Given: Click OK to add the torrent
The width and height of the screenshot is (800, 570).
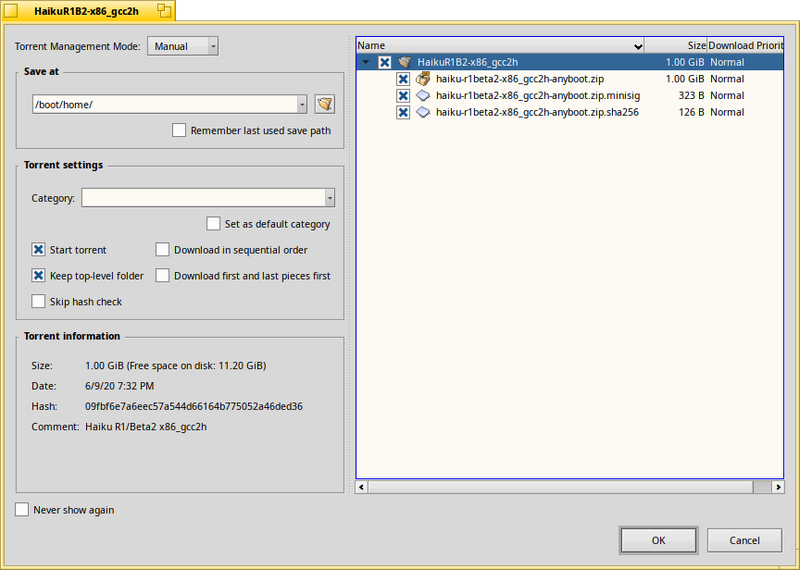Looking at the screenshot, I should point(658,540).
